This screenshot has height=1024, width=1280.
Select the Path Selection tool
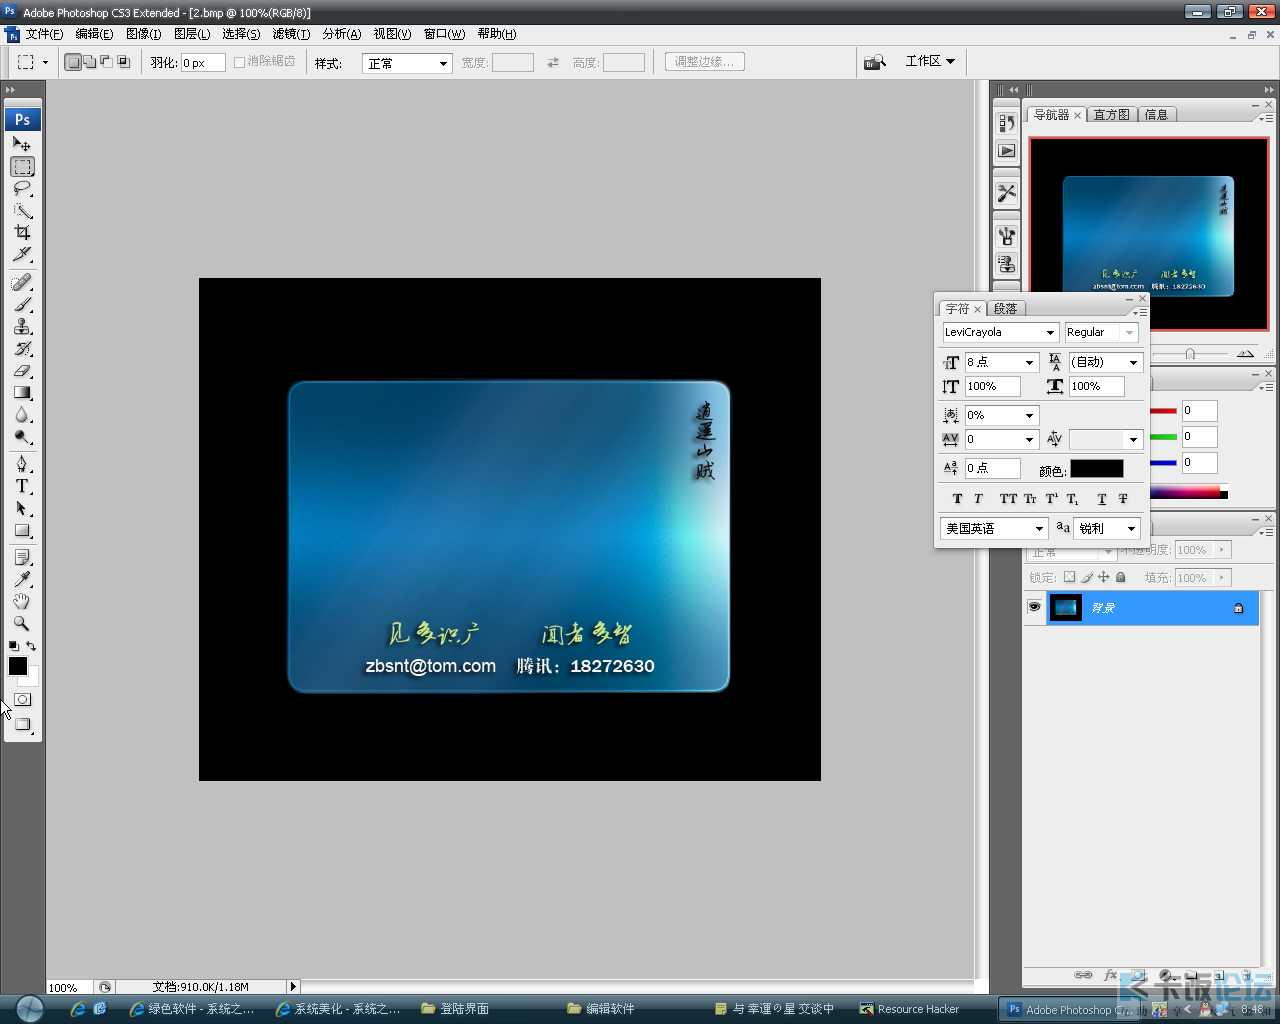point(22,508)
